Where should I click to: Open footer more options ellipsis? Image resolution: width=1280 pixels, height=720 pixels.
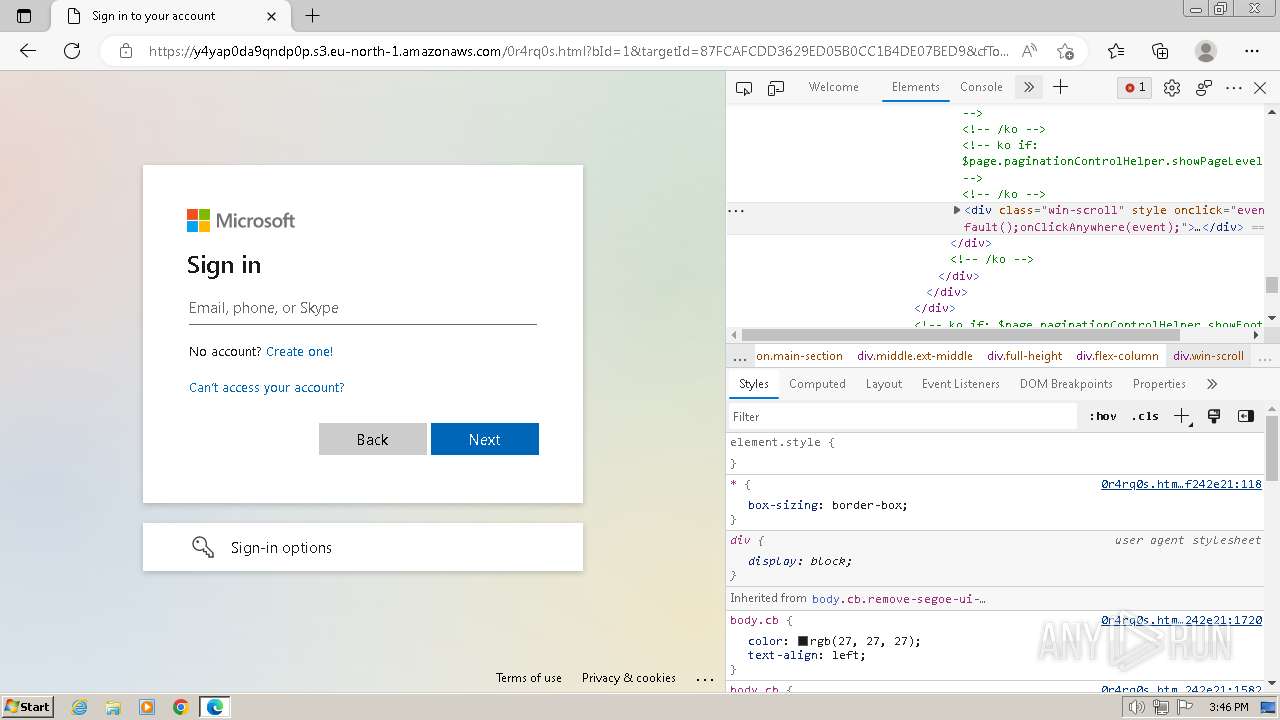(705, 678)
